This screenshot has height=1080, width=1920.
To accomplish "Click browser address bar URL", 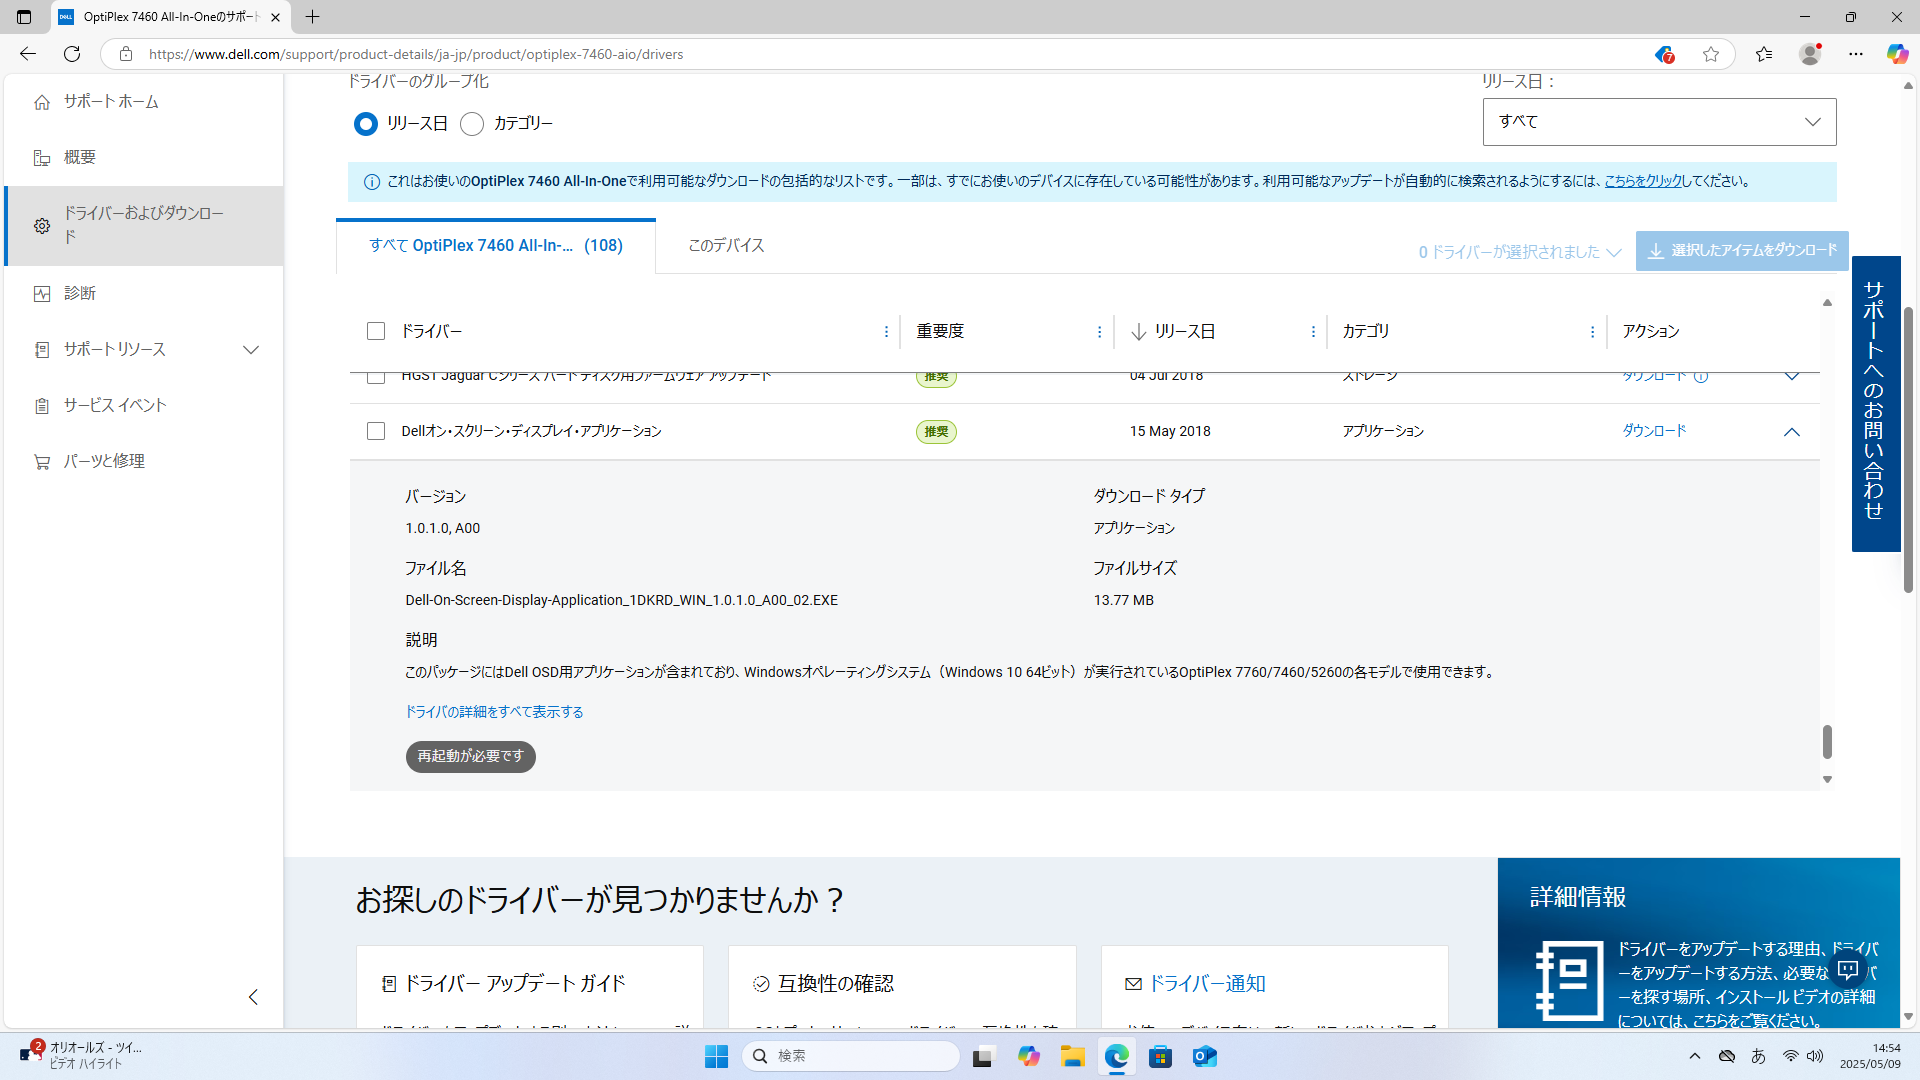I will (x=416, y=54).
